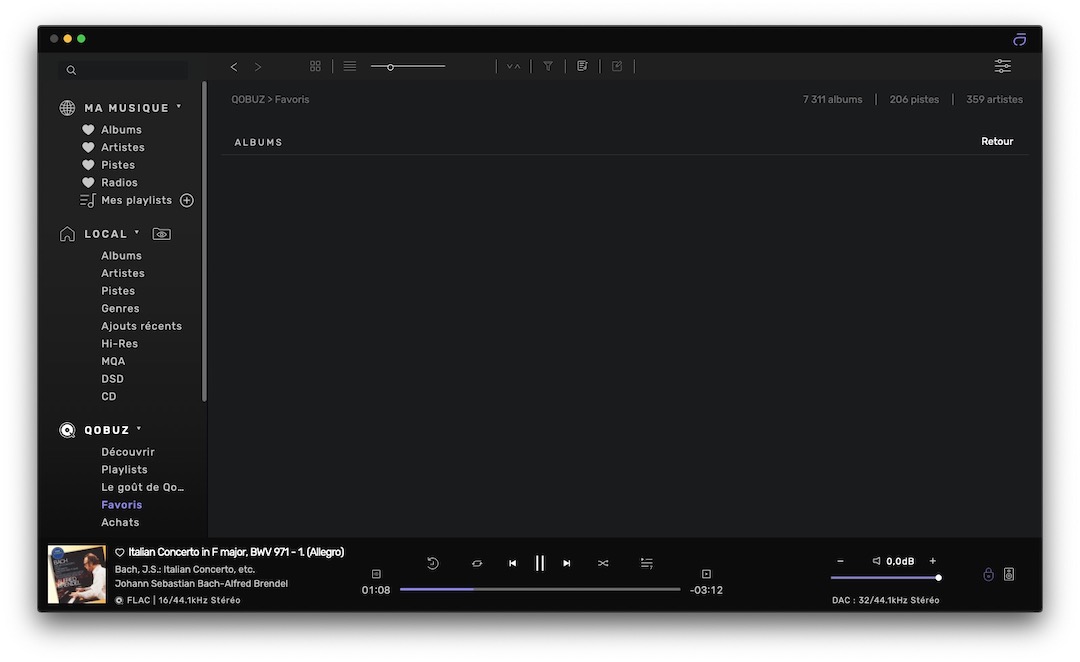
Task: Open Playlists under QOBUZ
Action: (x=124, y=470)
